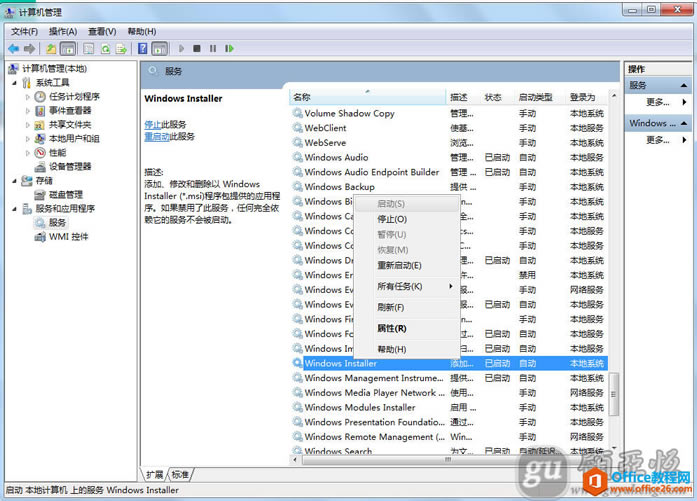This screenshot has width=697, height=501.
Task: Click the Start service play icon
Action: tap(181, 48)
